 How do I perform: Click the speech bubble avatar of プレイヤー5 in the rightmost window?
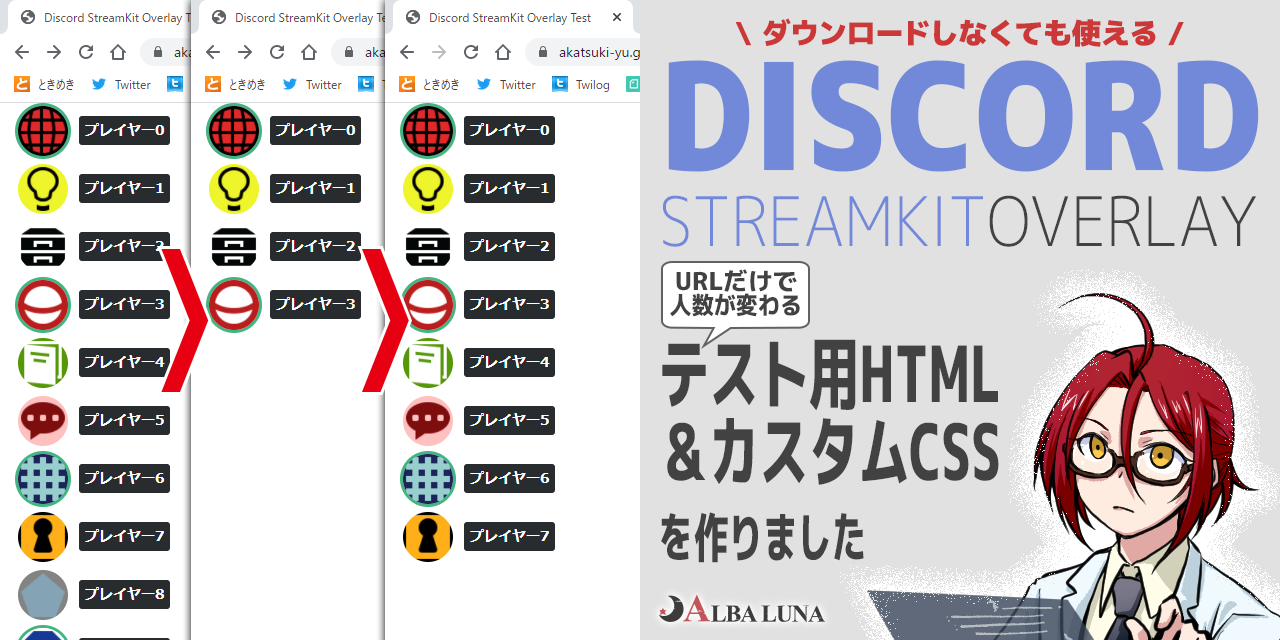428,421
